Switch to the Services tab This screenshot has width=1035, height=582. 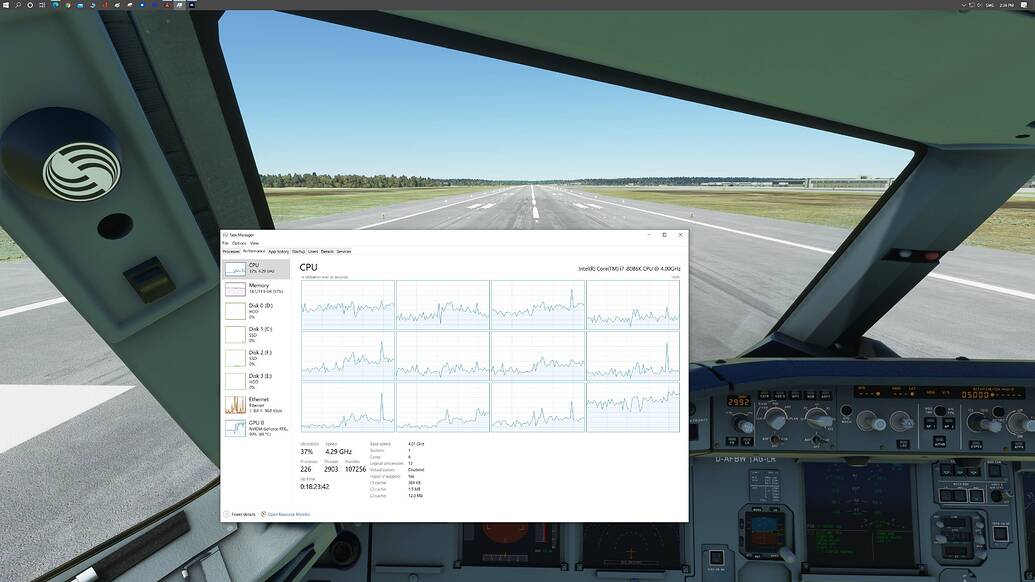click(344, 251)
